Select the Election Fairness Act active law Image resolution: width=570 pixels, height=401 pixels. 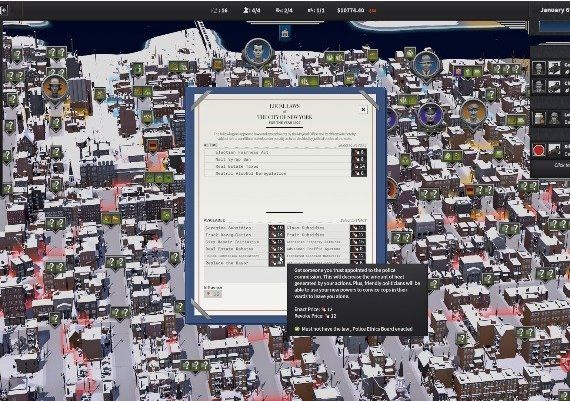pos(277,153)
